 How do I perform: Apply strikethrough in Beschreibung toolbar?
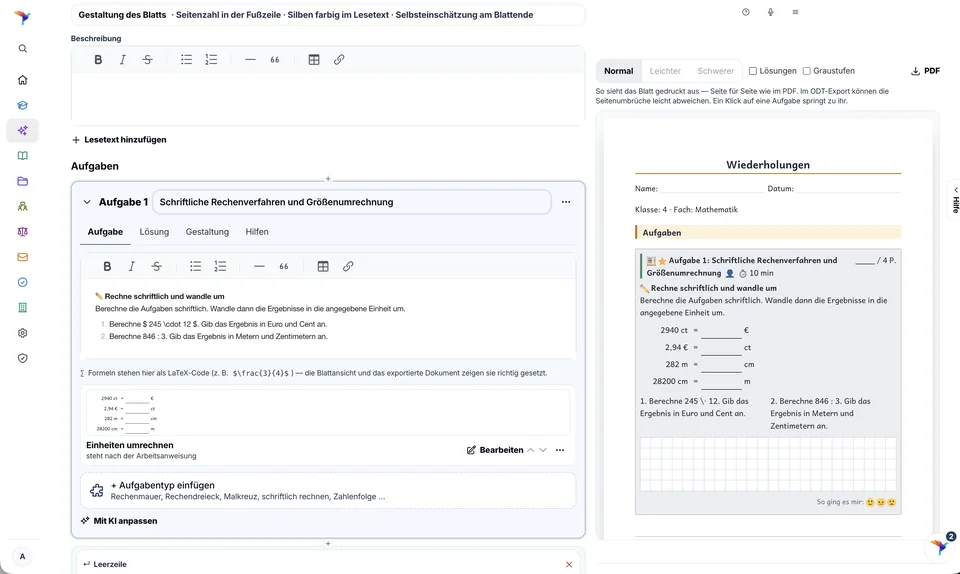[148, 59]
